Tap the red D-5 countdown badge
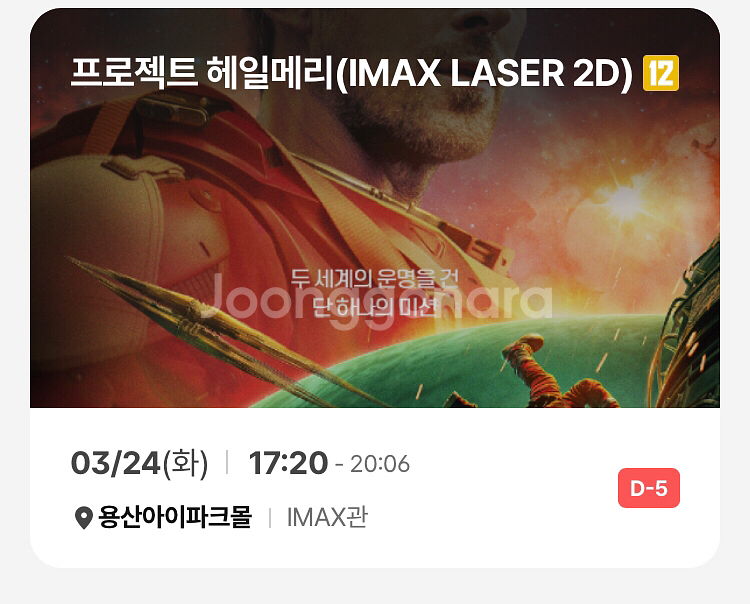Viewport: 750px width, 604px height. 649,488
